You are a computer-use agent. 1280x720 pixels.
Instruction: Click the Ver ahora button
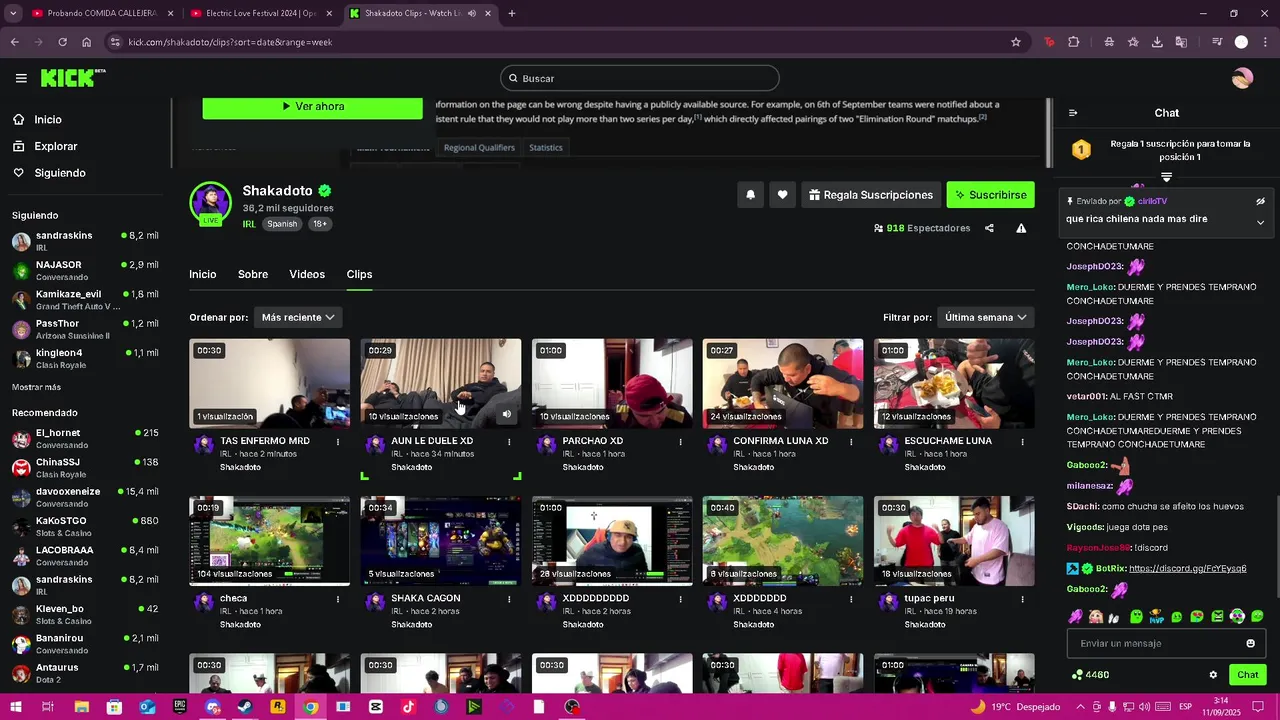[x=312, y=106]
